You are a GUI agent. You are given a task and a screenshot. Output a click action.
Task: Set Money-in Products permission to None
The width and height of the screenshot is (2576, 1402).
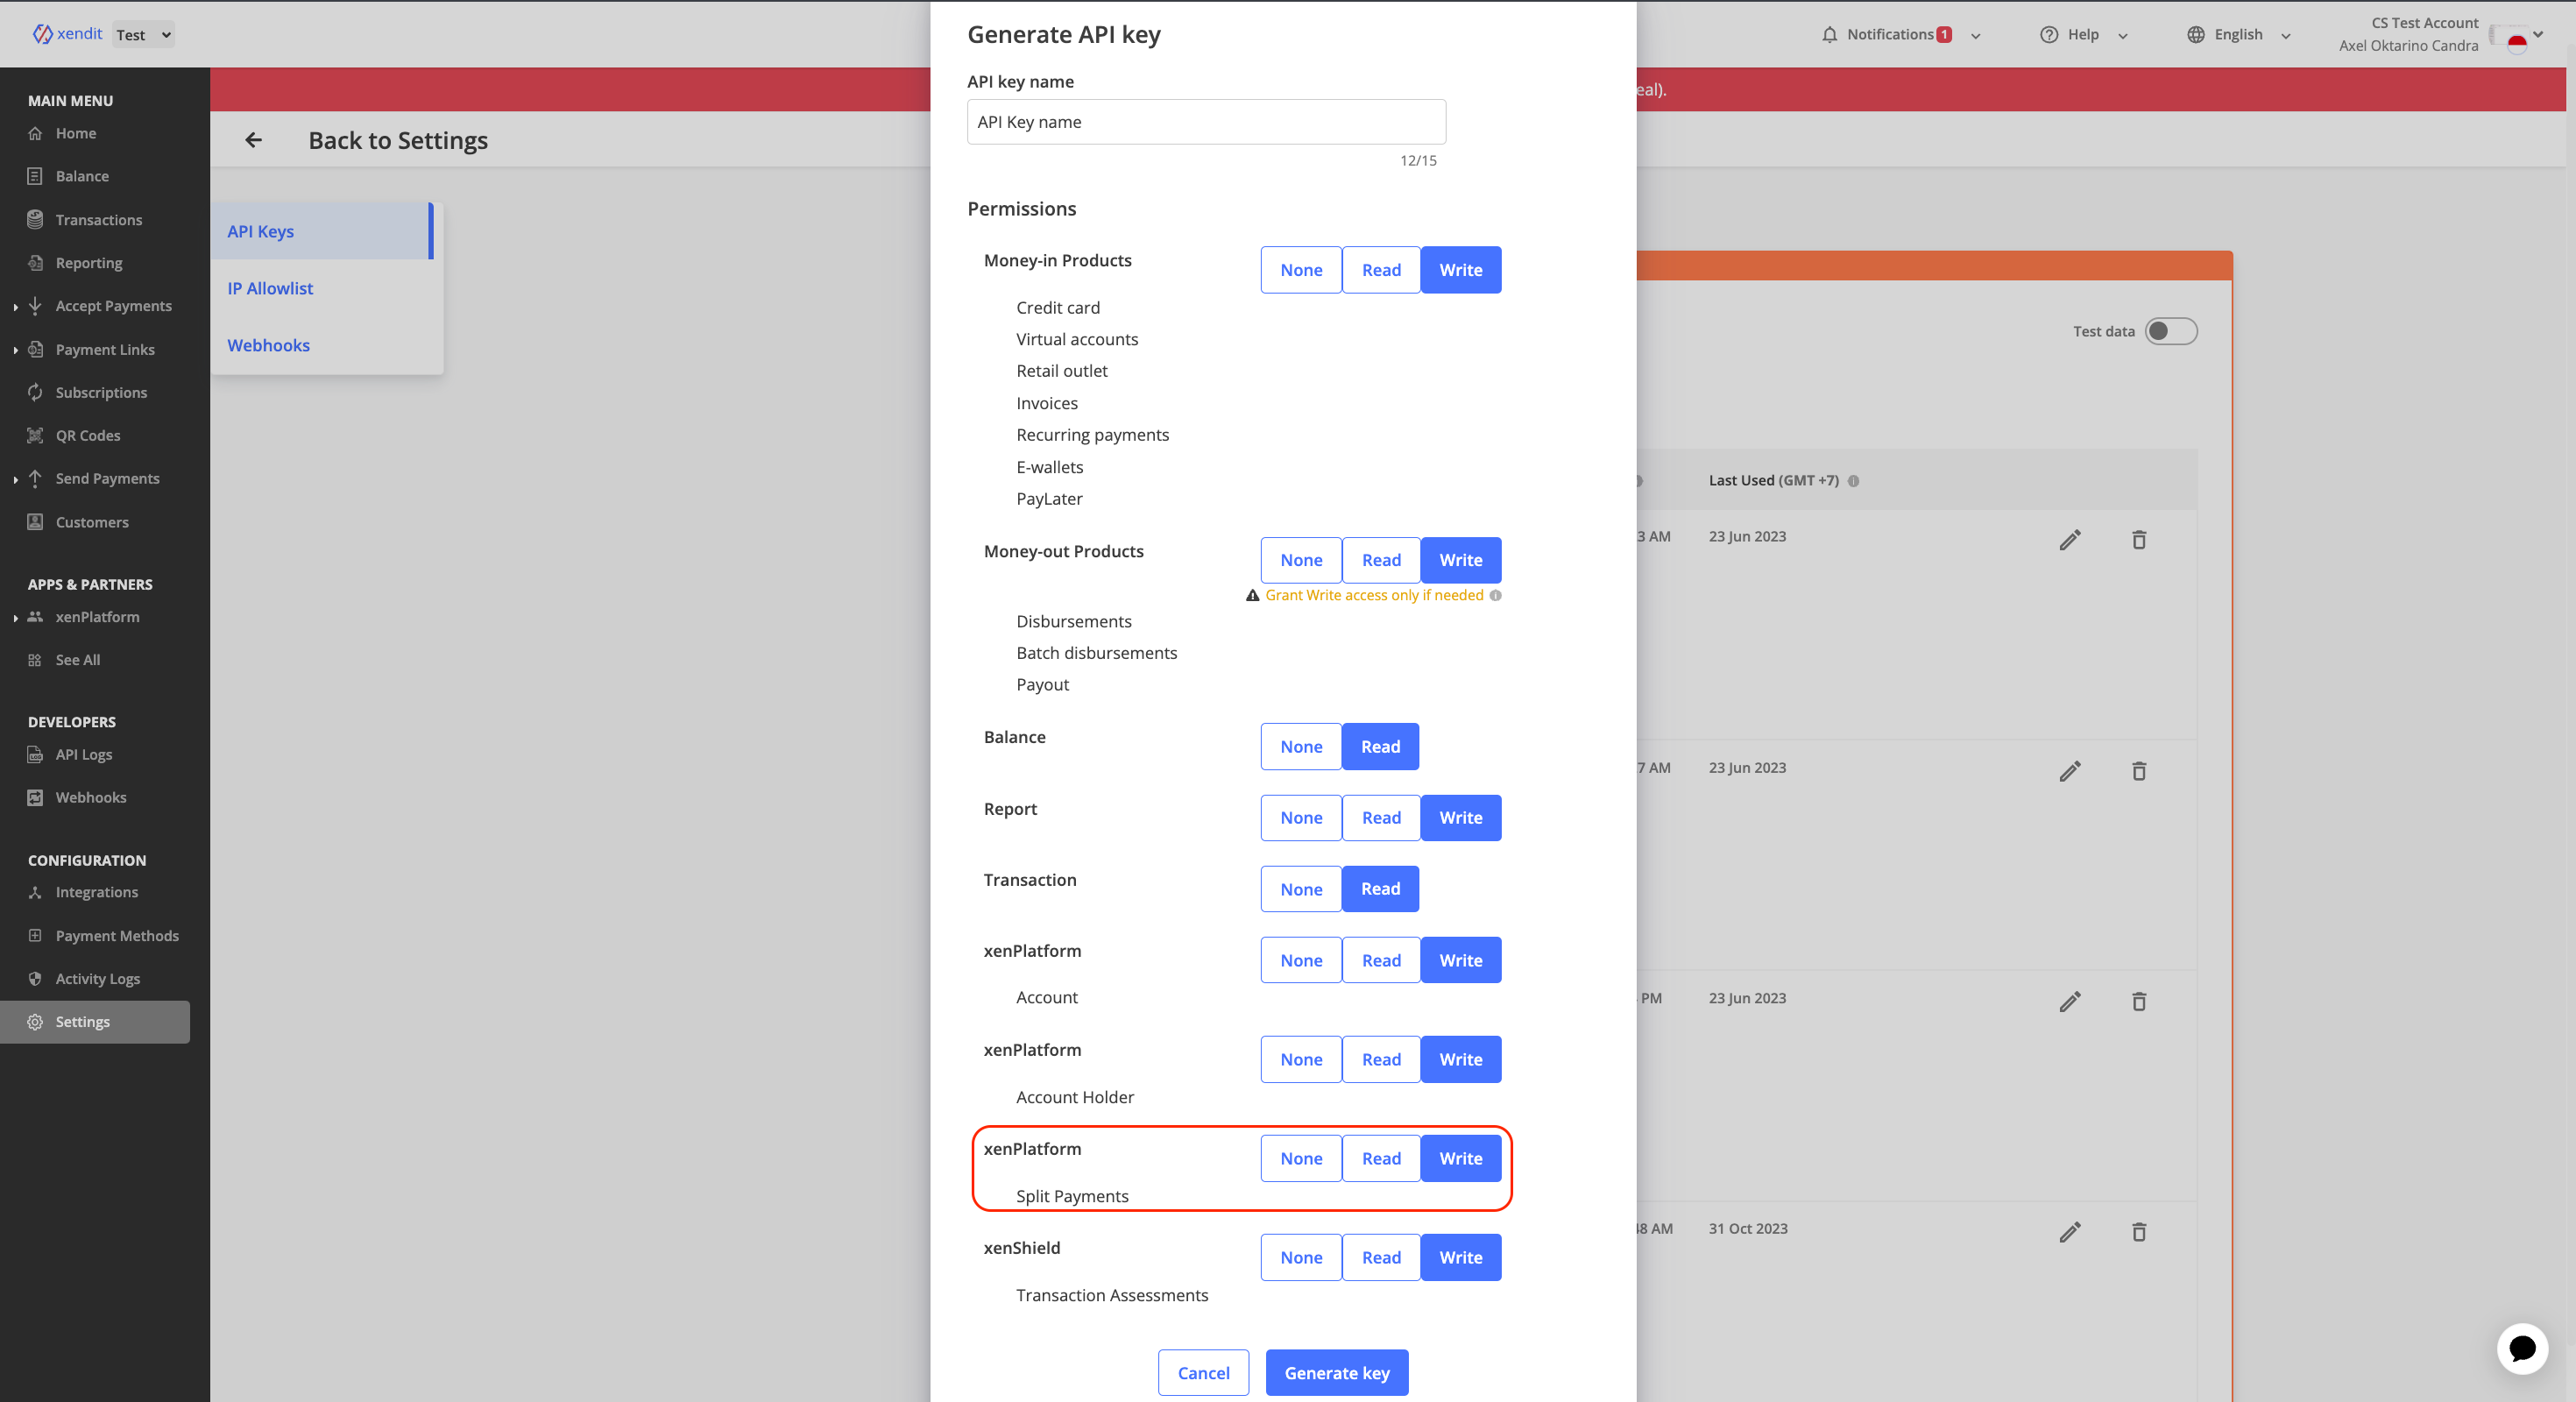pos(1301,270)
